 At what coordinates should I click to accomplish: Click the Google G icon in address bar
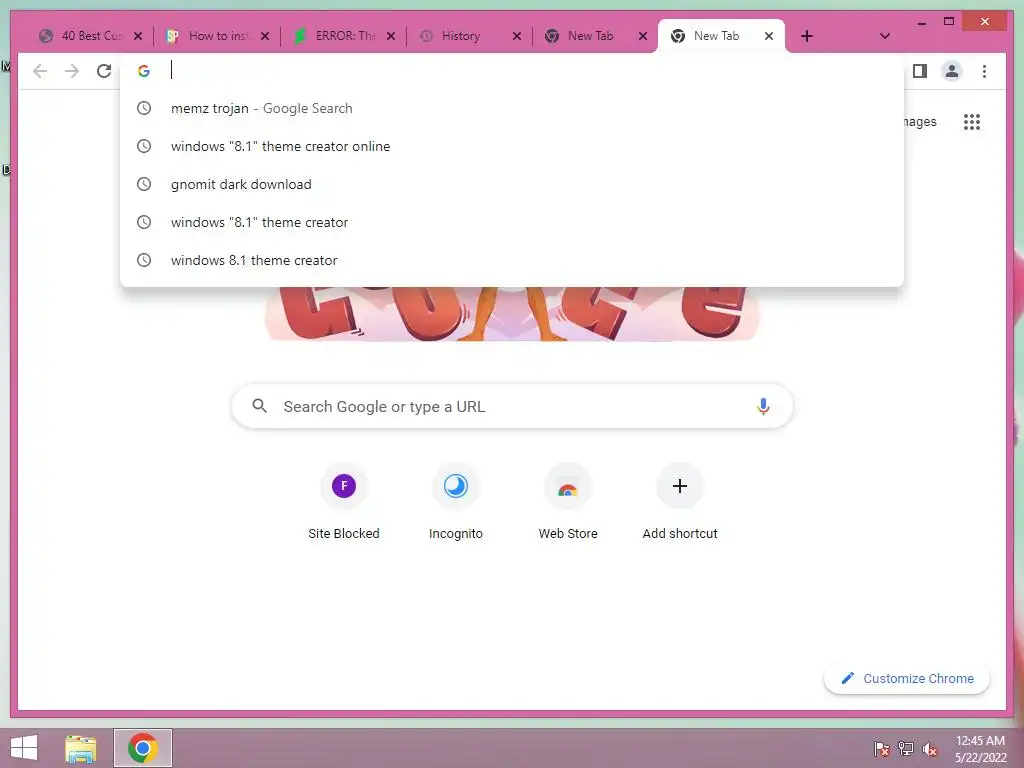[144, 71]
